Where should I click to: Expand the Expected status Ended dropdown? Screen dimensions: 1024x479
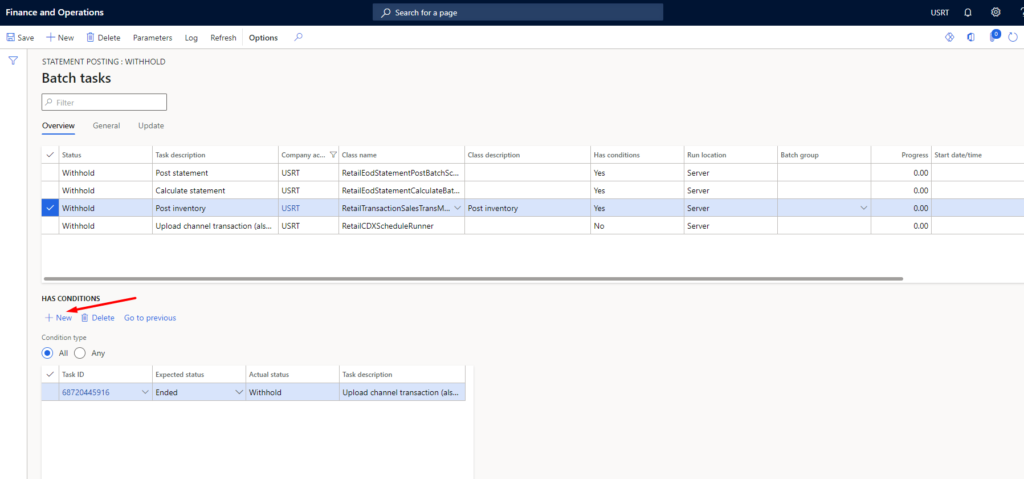[x=238, y=392]
